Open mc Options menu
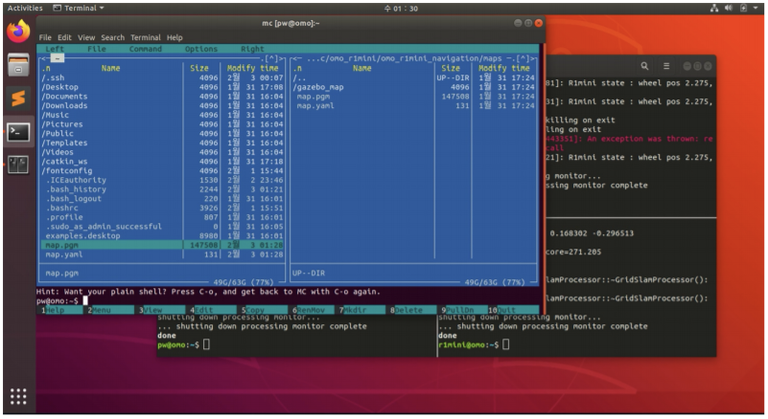 pos(201,49)
